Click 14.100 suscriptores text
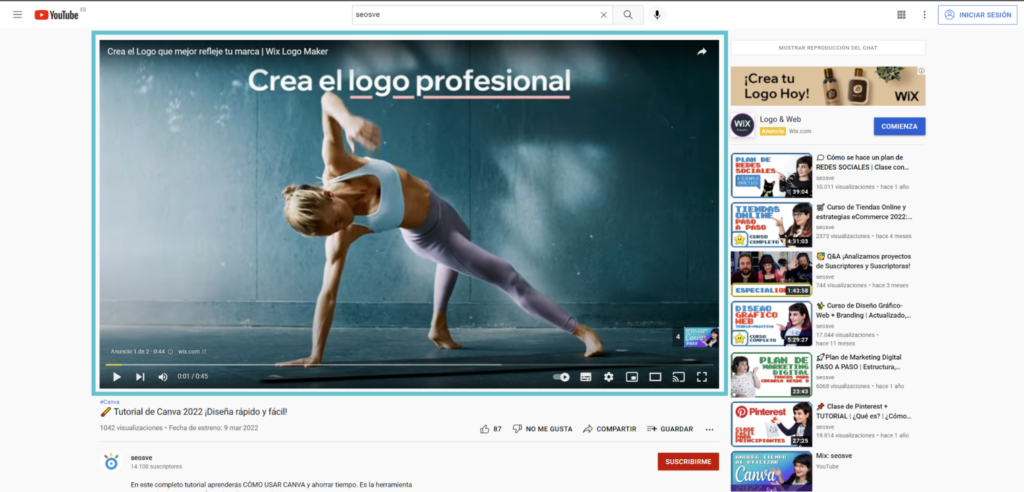The width and height of the screenshot is (1024, 492). pyautogui.click(x=156, y=467)
